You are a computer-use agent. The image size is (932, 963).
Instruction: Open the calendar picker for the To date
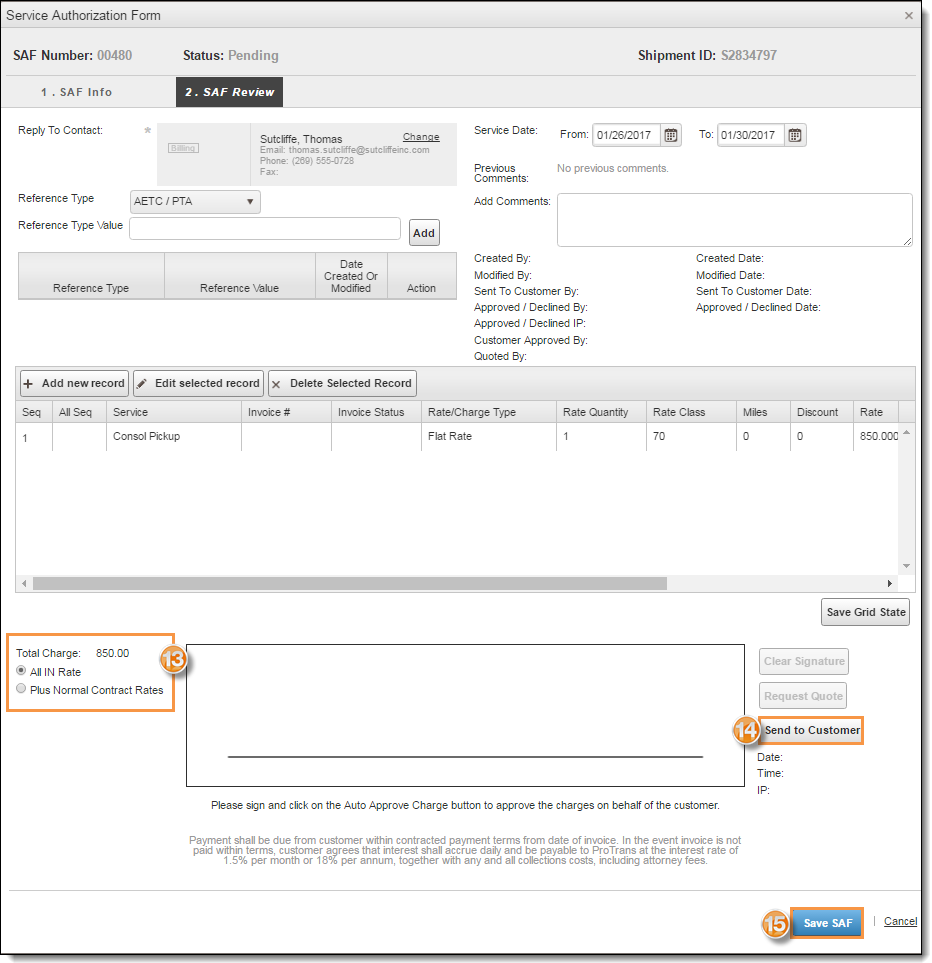pos(794,134)
